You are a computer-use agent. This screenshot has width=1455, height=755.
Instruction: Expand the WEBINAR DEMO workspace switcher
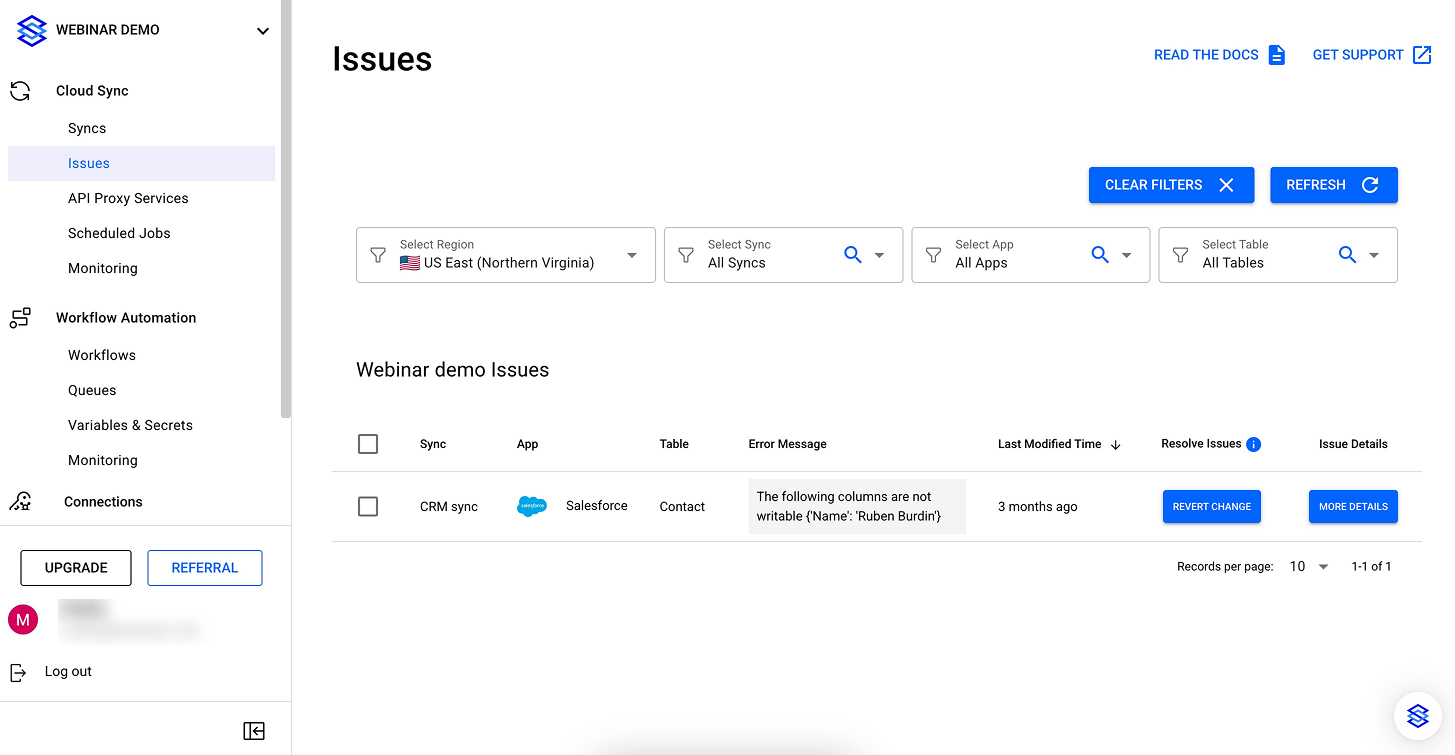[262, 31]
